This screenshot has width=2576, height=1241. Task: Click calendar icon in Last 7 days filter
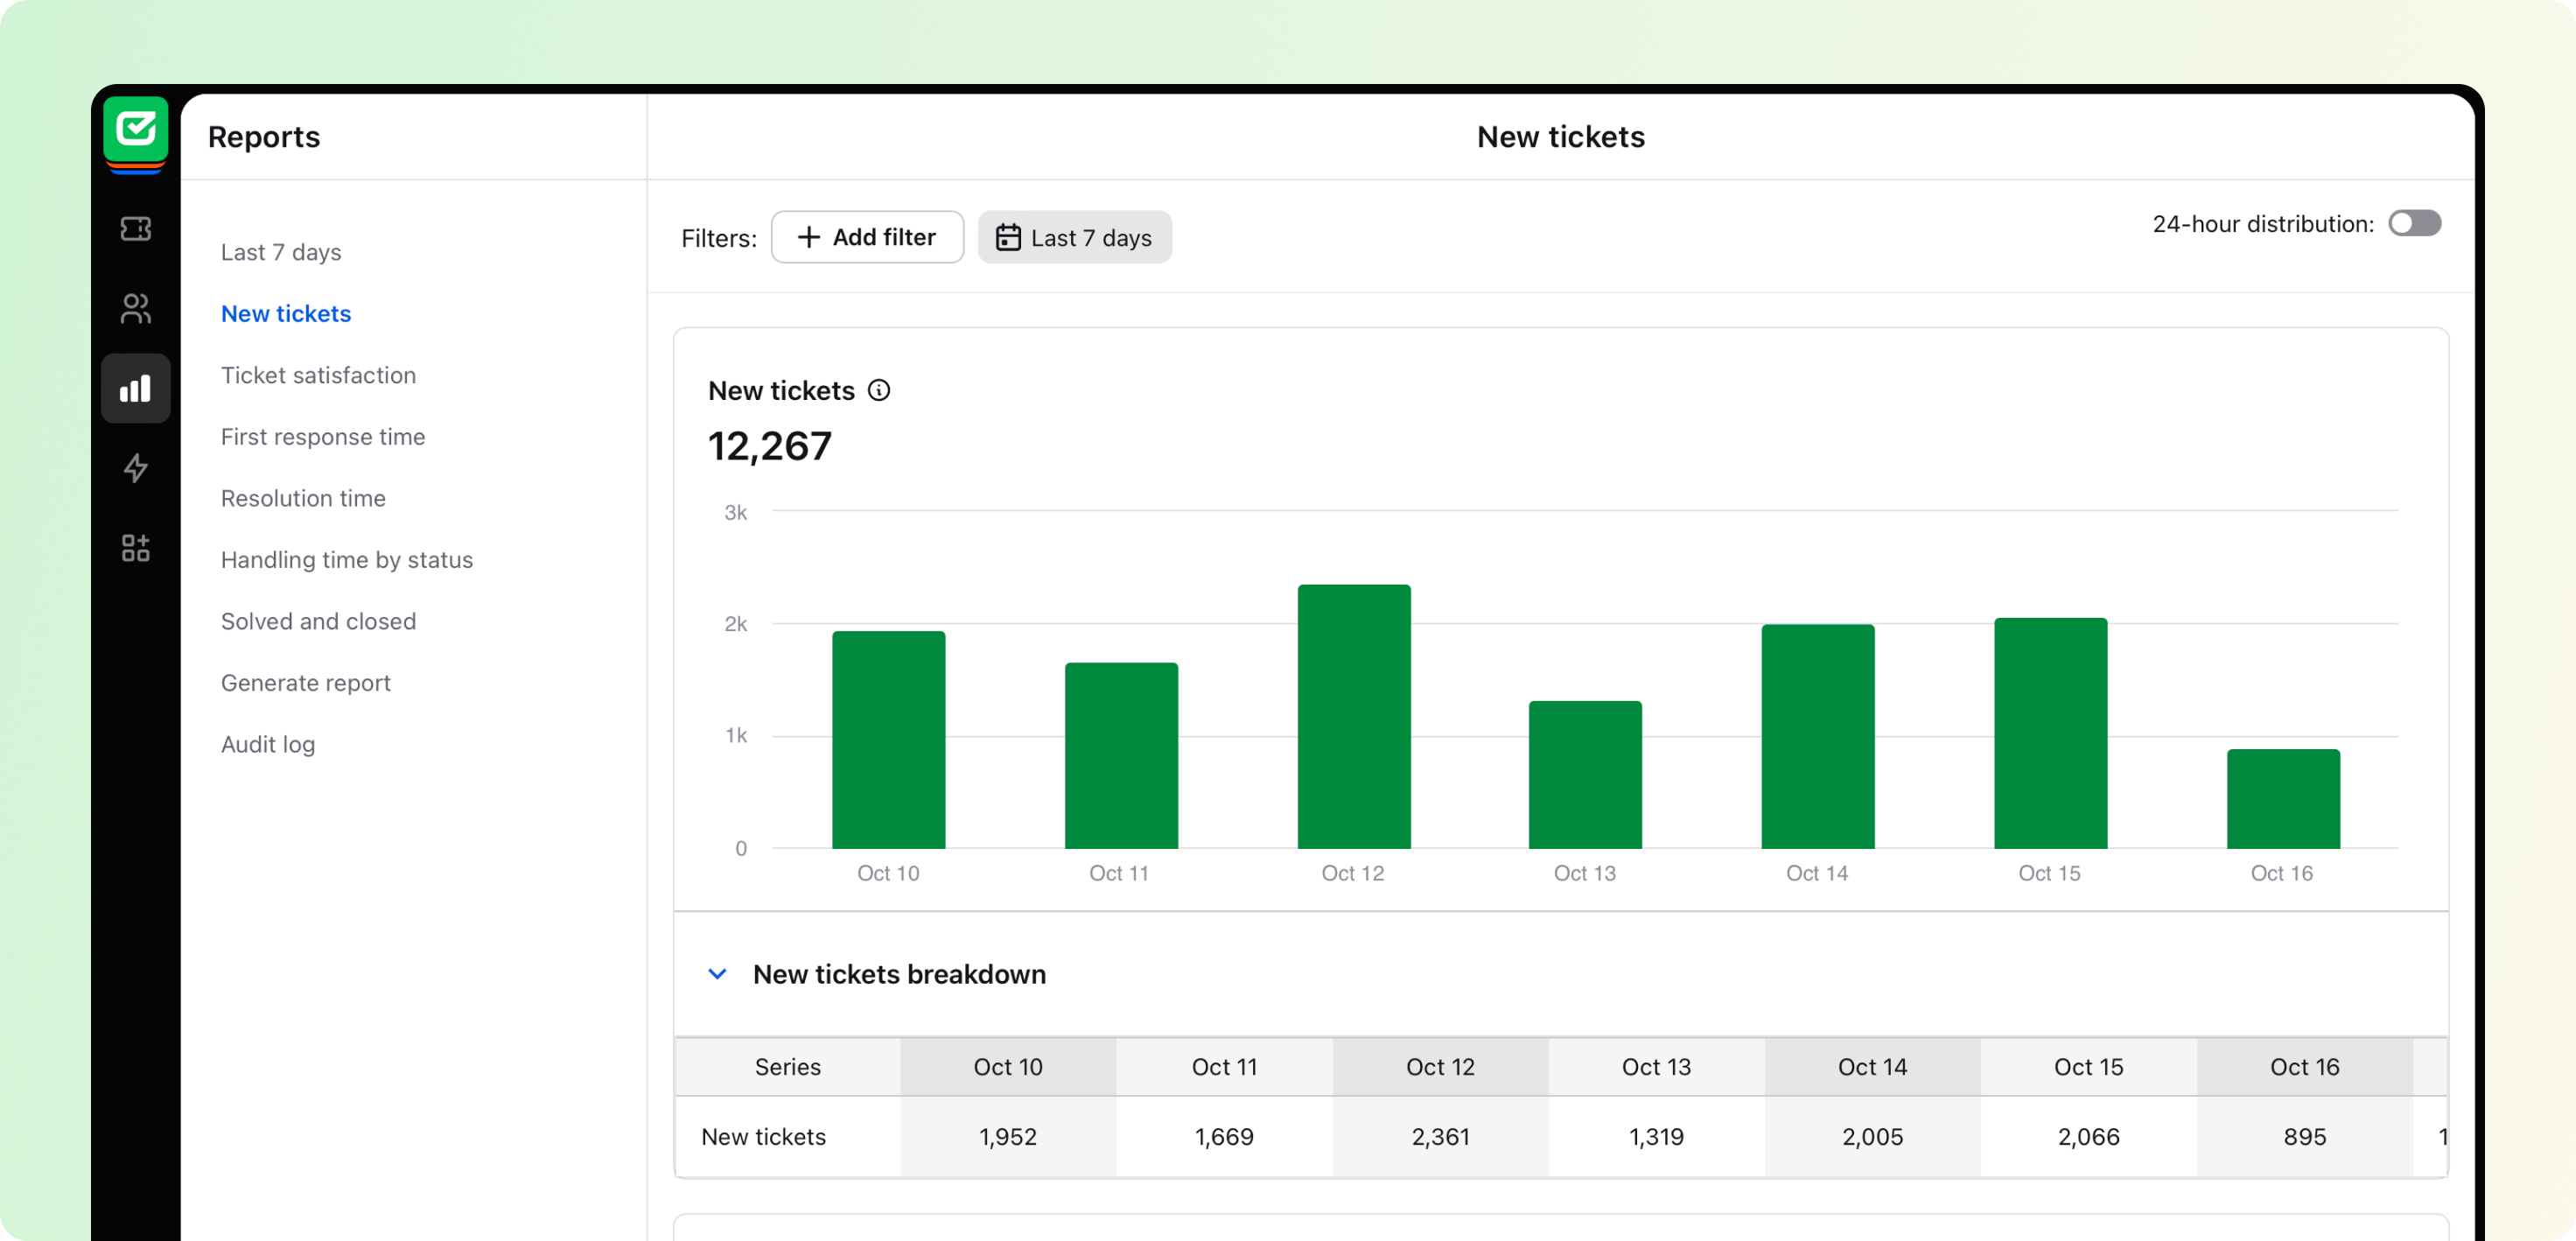click(x=1007, y=238)
